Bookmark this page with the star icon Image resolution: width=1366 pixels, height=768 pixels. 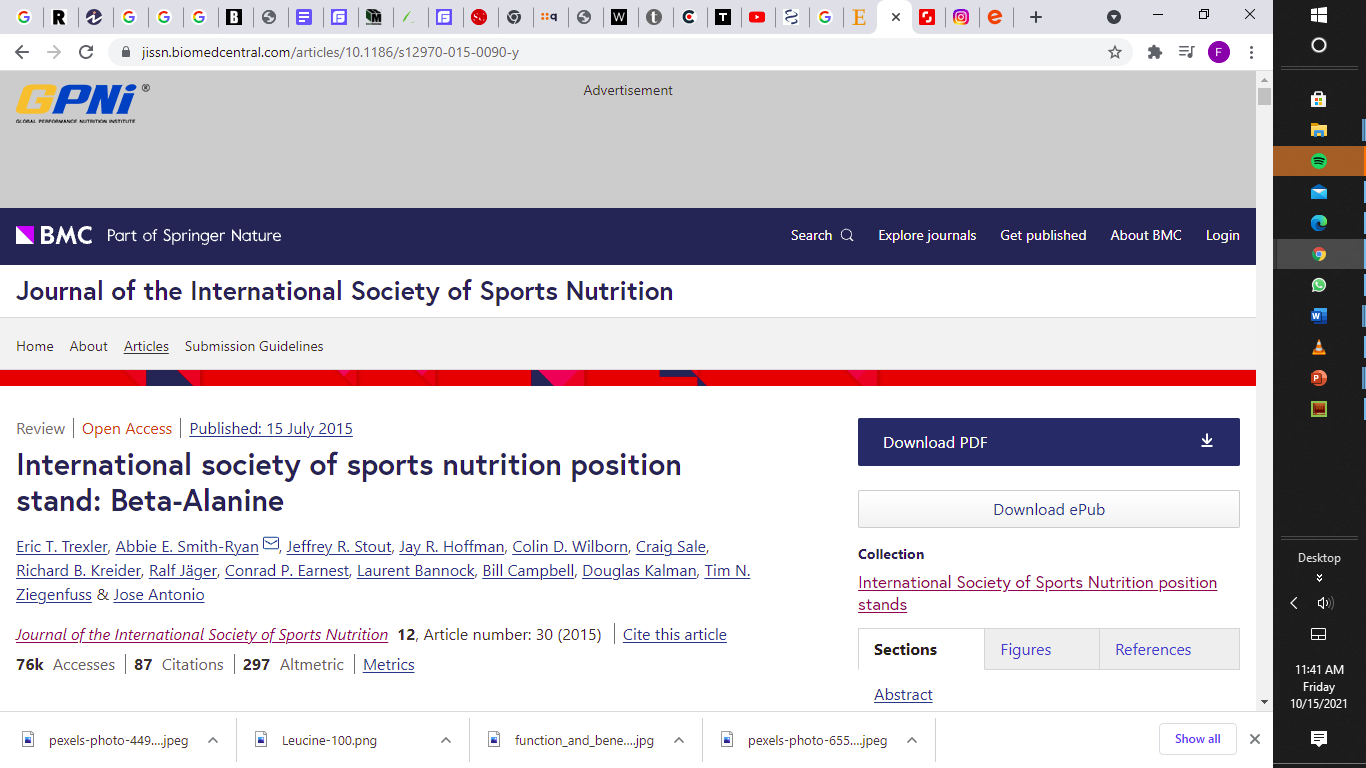tap(1115, 52)
